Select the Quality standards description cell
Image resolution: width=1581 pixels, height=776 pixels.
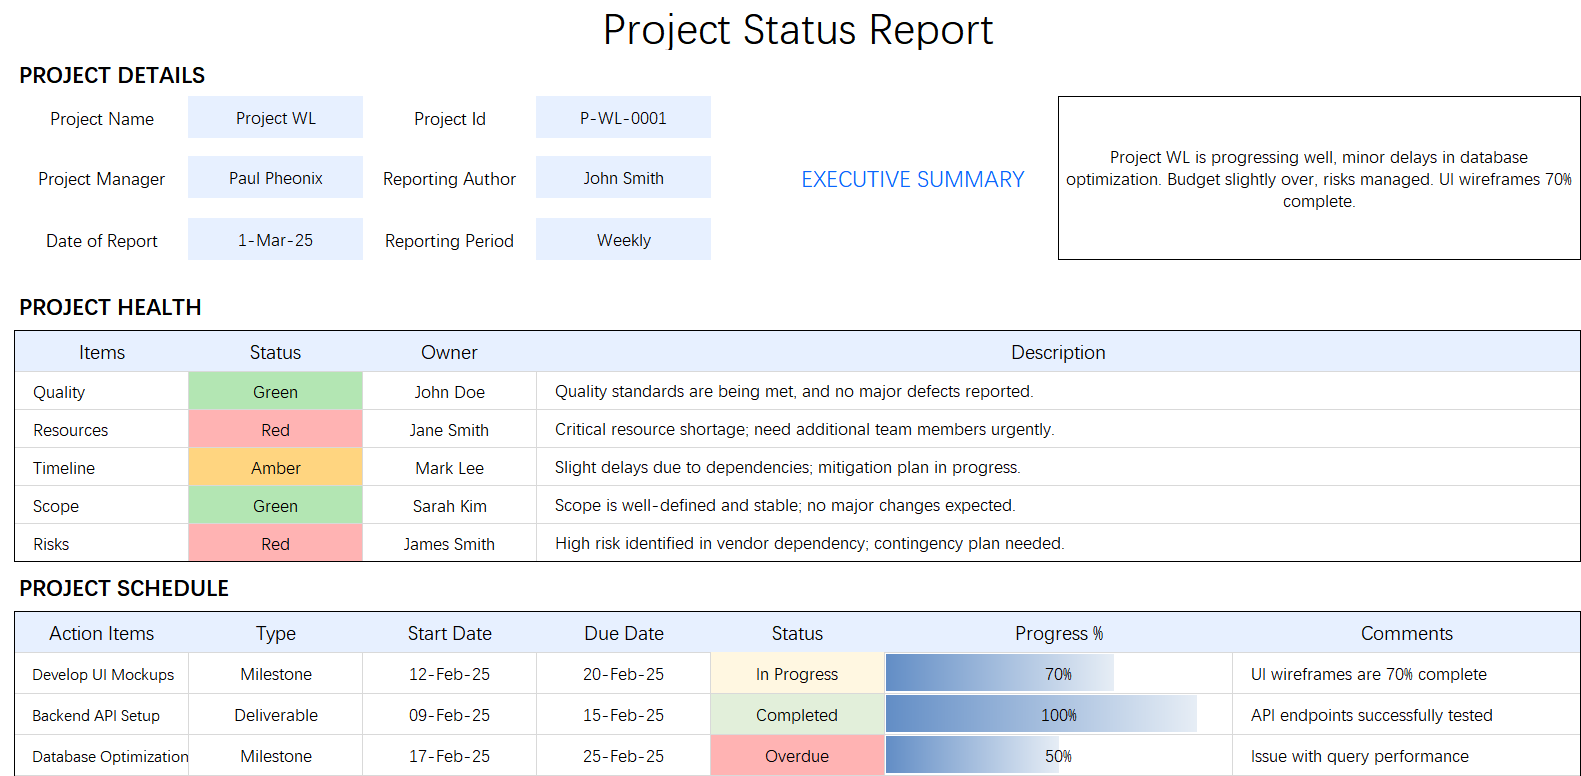(x=1058, y=391)
